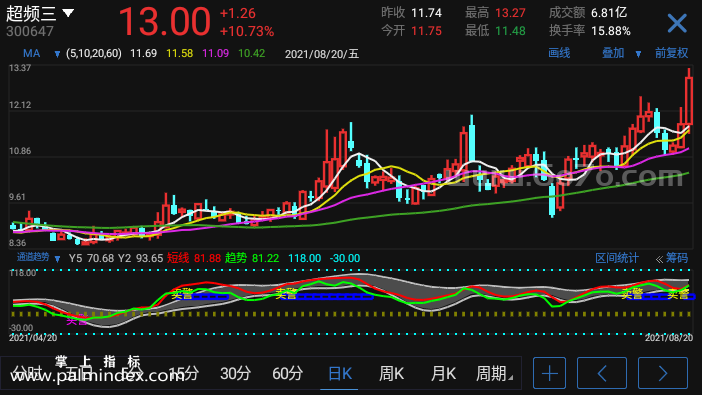The width and height of the screenshot is (702, 395).
Task: Go to previous with left arrow button
Action: [x=602, y=373]
